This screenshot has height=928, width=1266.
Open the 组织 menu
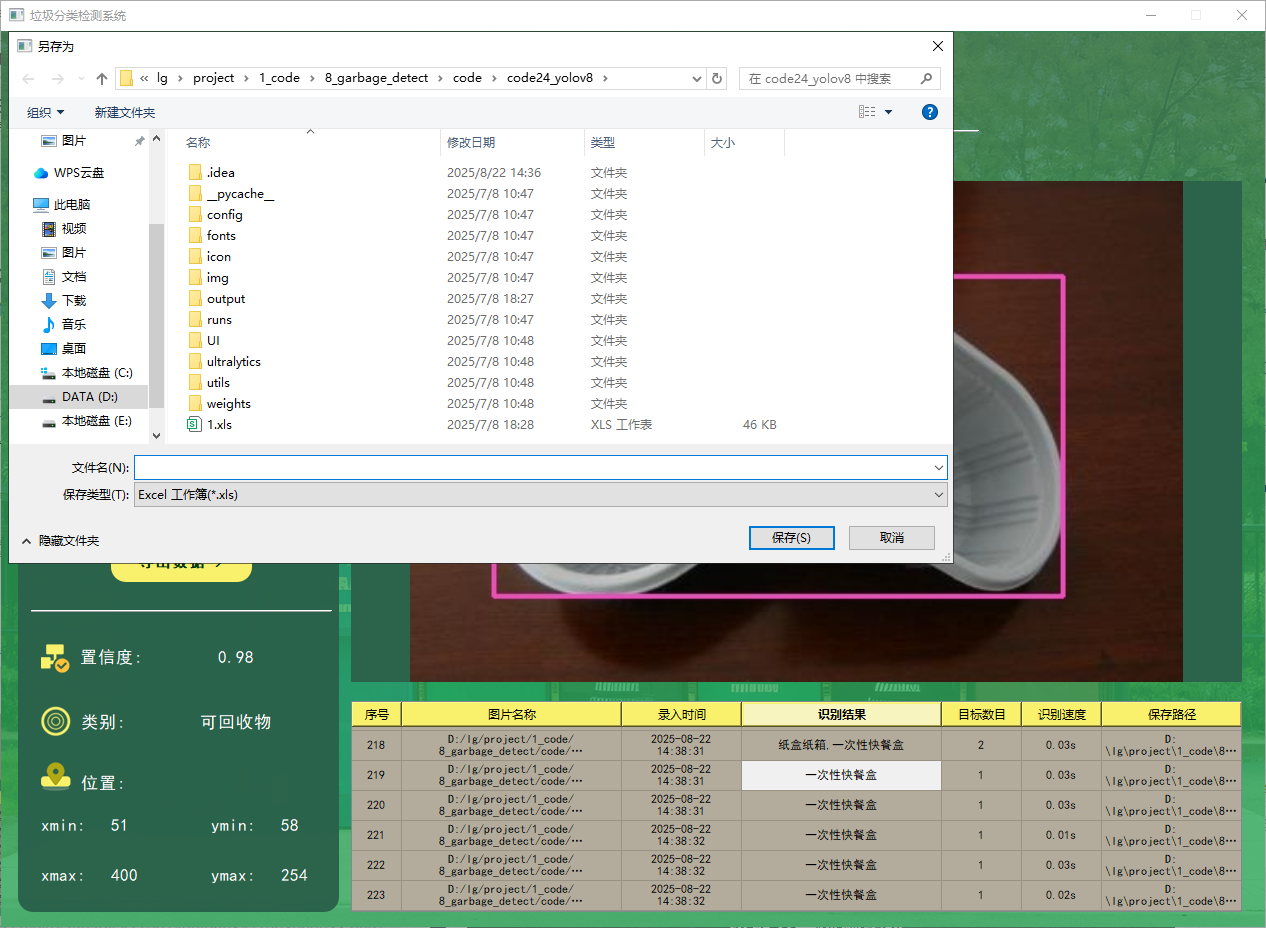coord(45,113)
